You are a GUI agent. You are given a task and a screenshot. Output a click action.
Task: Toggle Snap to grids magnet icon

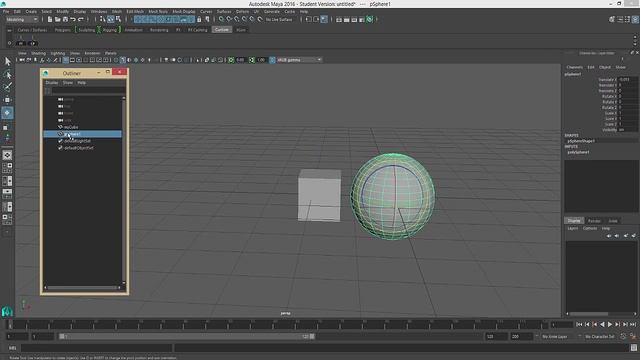coord(222,19)
